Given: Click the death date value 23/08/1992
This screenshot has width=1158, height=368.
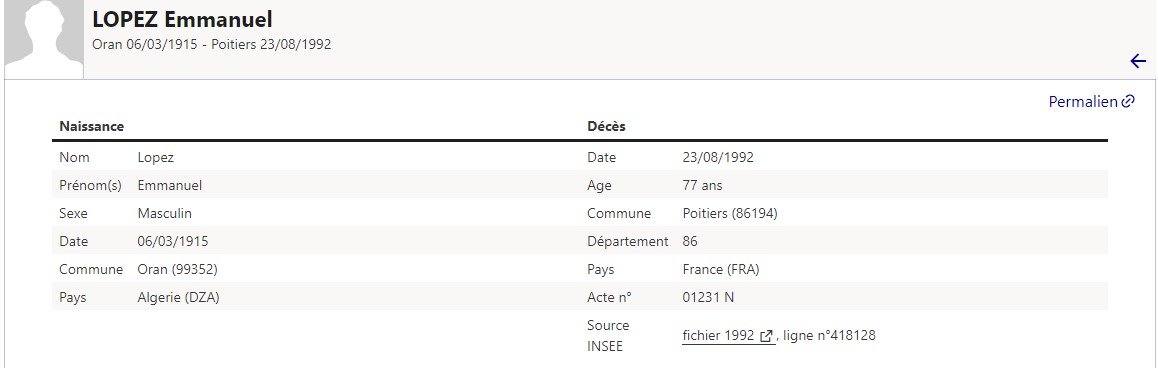Looking at the screenshot, I should (718, 157).
